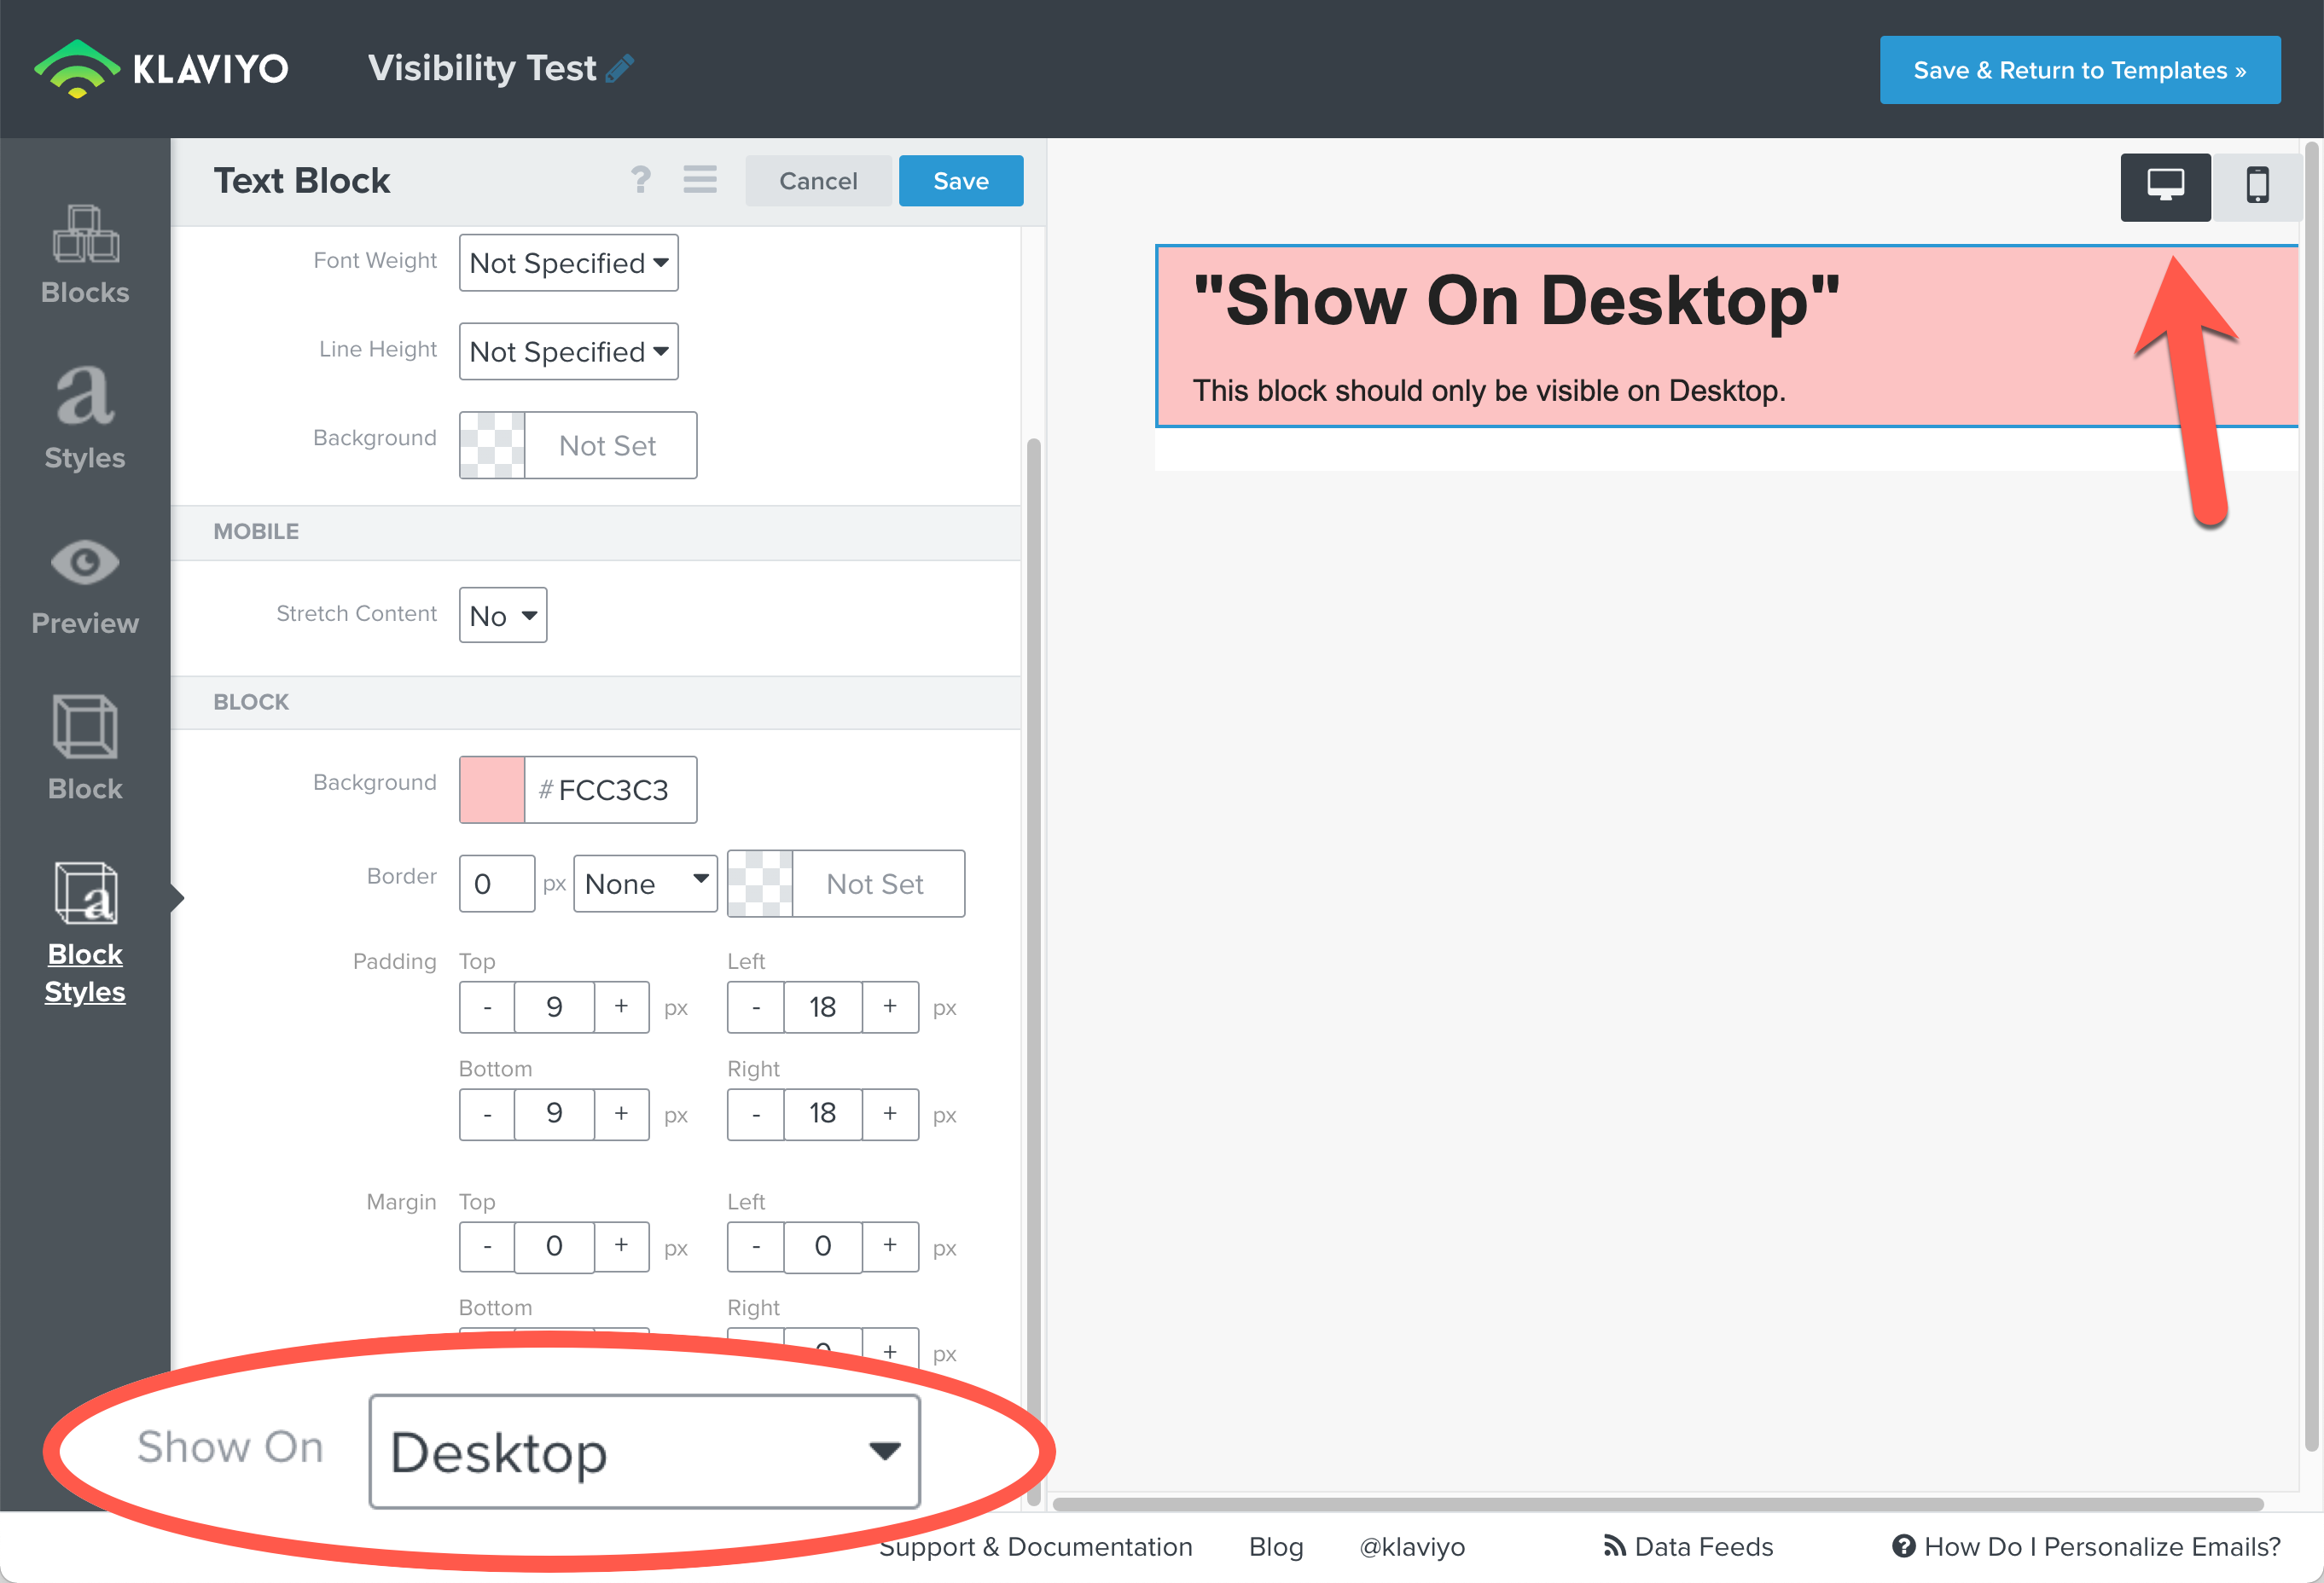This screenshot has width=2324, height=1583.
Task: Click Cancel button in Text Block panel
Action: [814, 180]
